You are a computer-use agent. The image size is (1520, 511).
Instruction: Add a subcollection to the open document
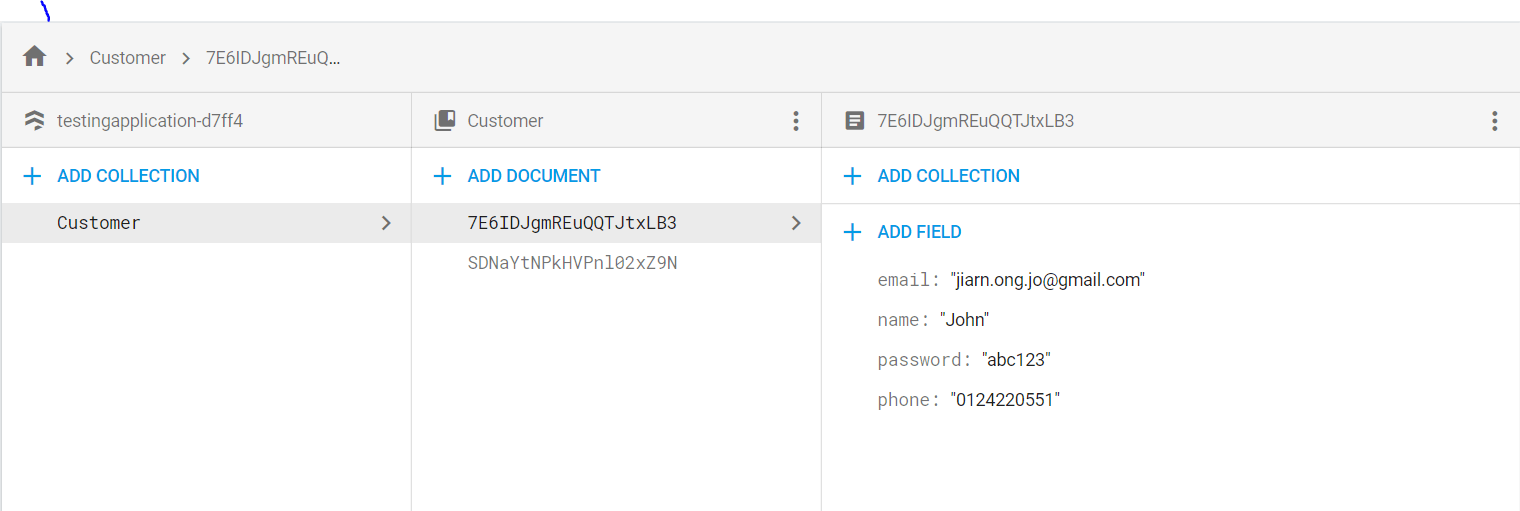point(948,176)
